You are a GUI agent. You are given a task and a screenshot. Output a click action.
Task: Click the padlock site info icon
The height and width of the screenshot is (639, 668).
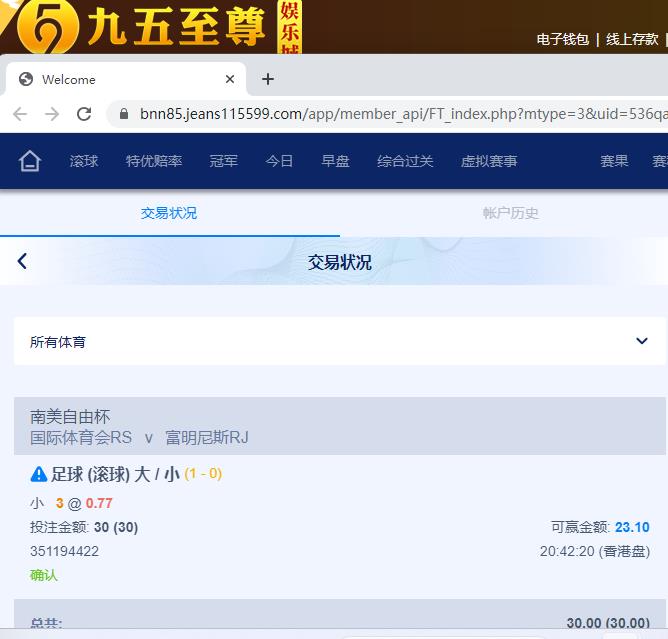click(124, 114)
